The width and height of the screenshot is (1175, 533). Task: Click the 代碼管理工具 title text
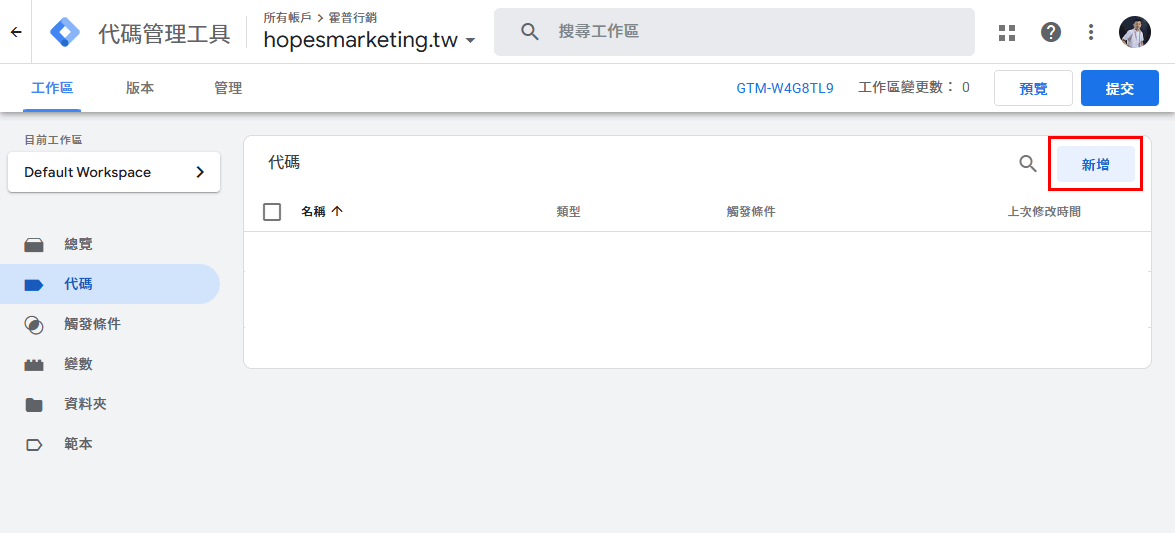pyautogui.click(x=164, y=34)
